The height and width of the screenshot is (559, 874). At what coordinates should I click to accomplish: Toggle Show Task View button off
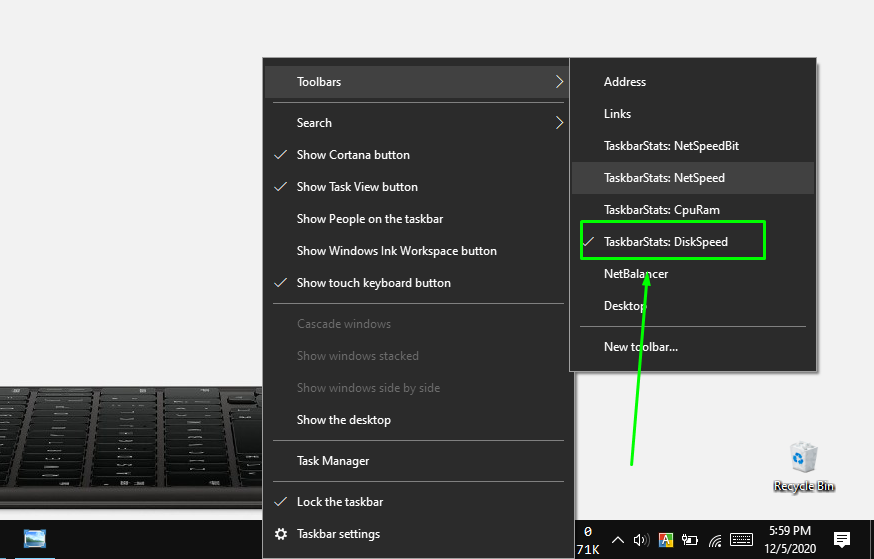(357, 187)
